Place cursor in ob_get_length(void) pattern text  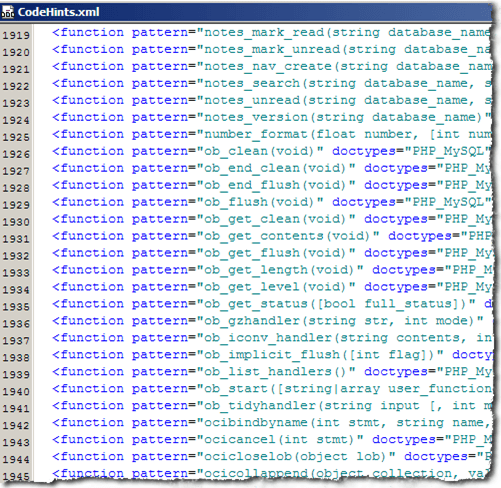click(280, 270)
